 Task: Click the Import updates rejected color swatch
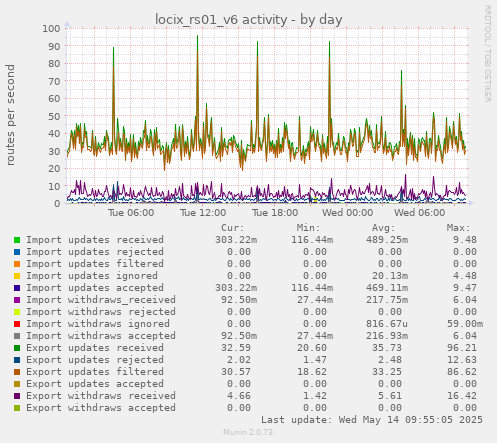pyautogui.click(x=17, y=252)
